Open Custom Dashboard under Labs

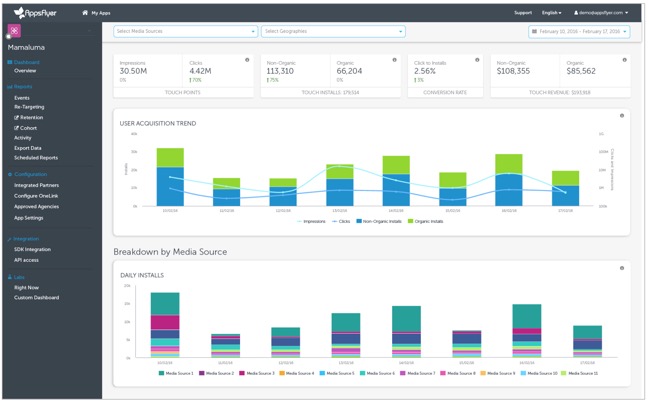click(36, 298)
